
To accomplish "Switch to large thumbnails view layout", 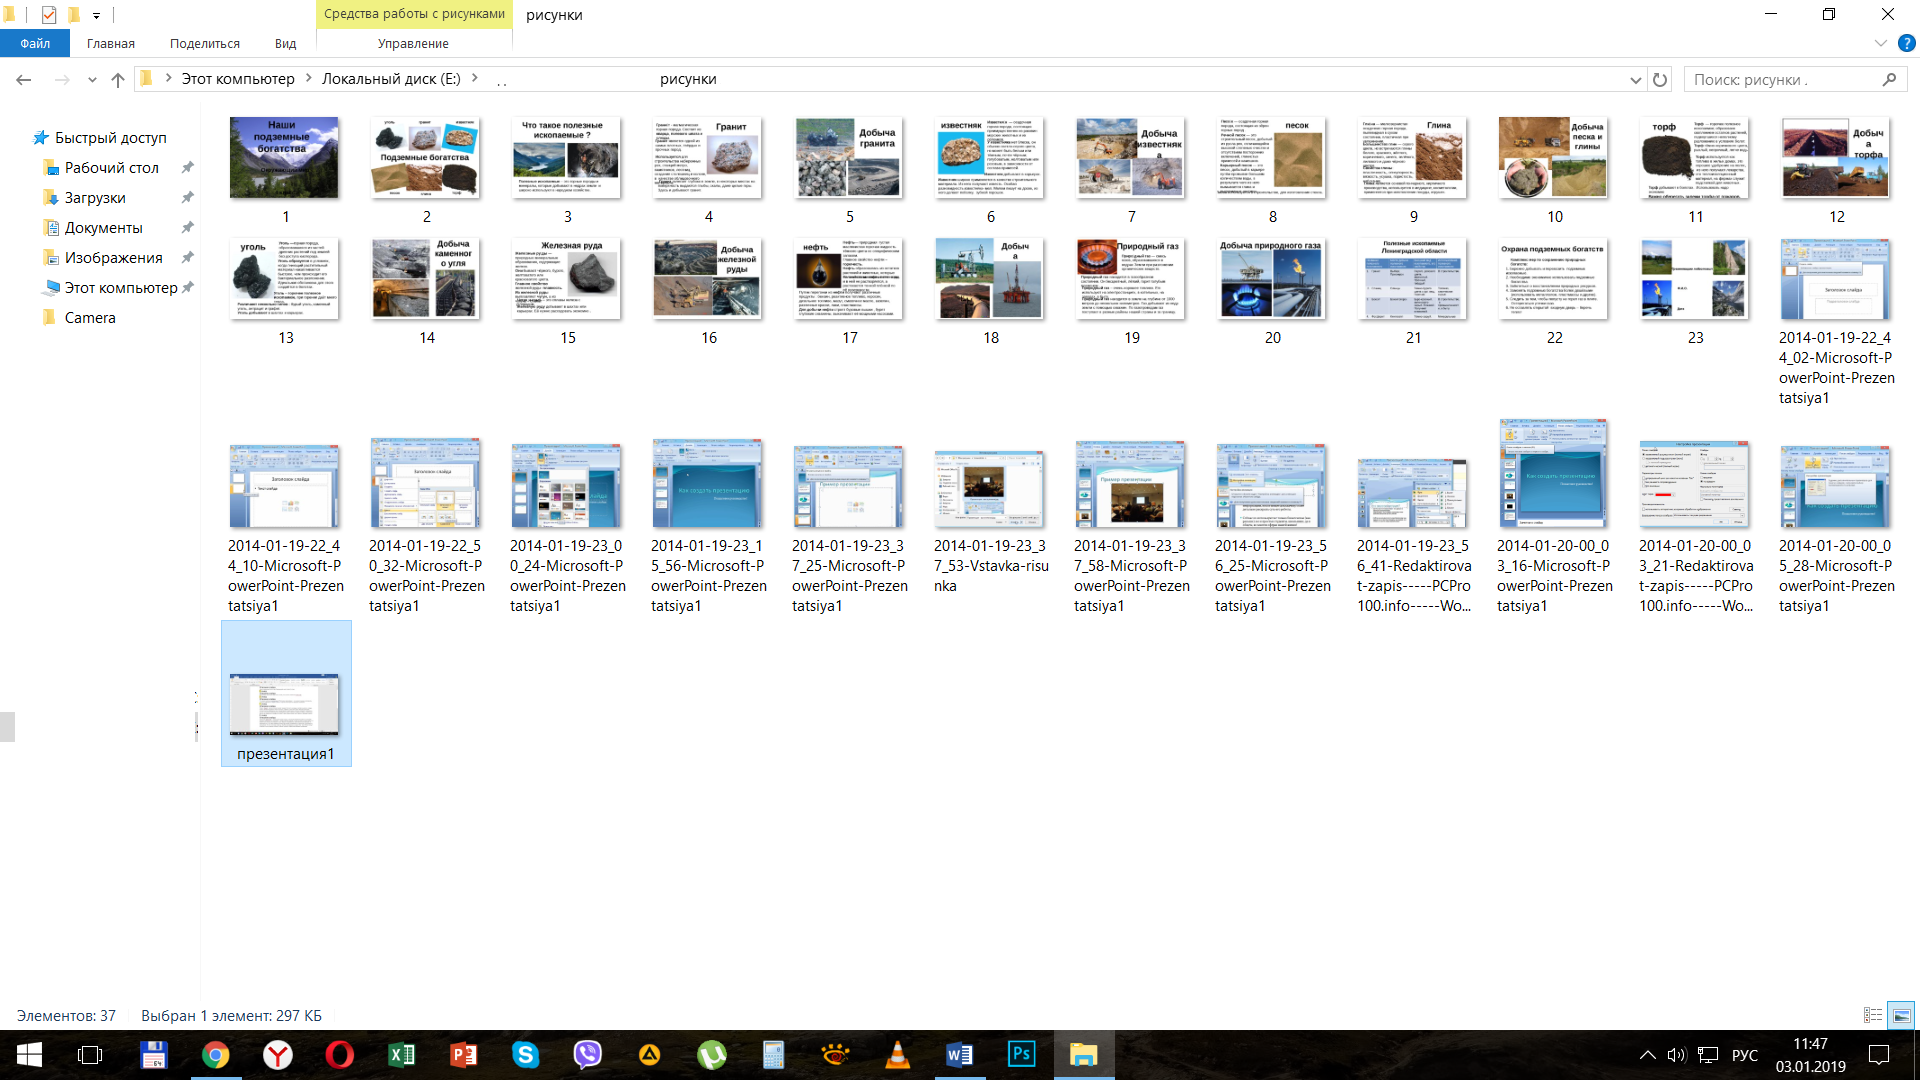I will tap(1901, 1015).
